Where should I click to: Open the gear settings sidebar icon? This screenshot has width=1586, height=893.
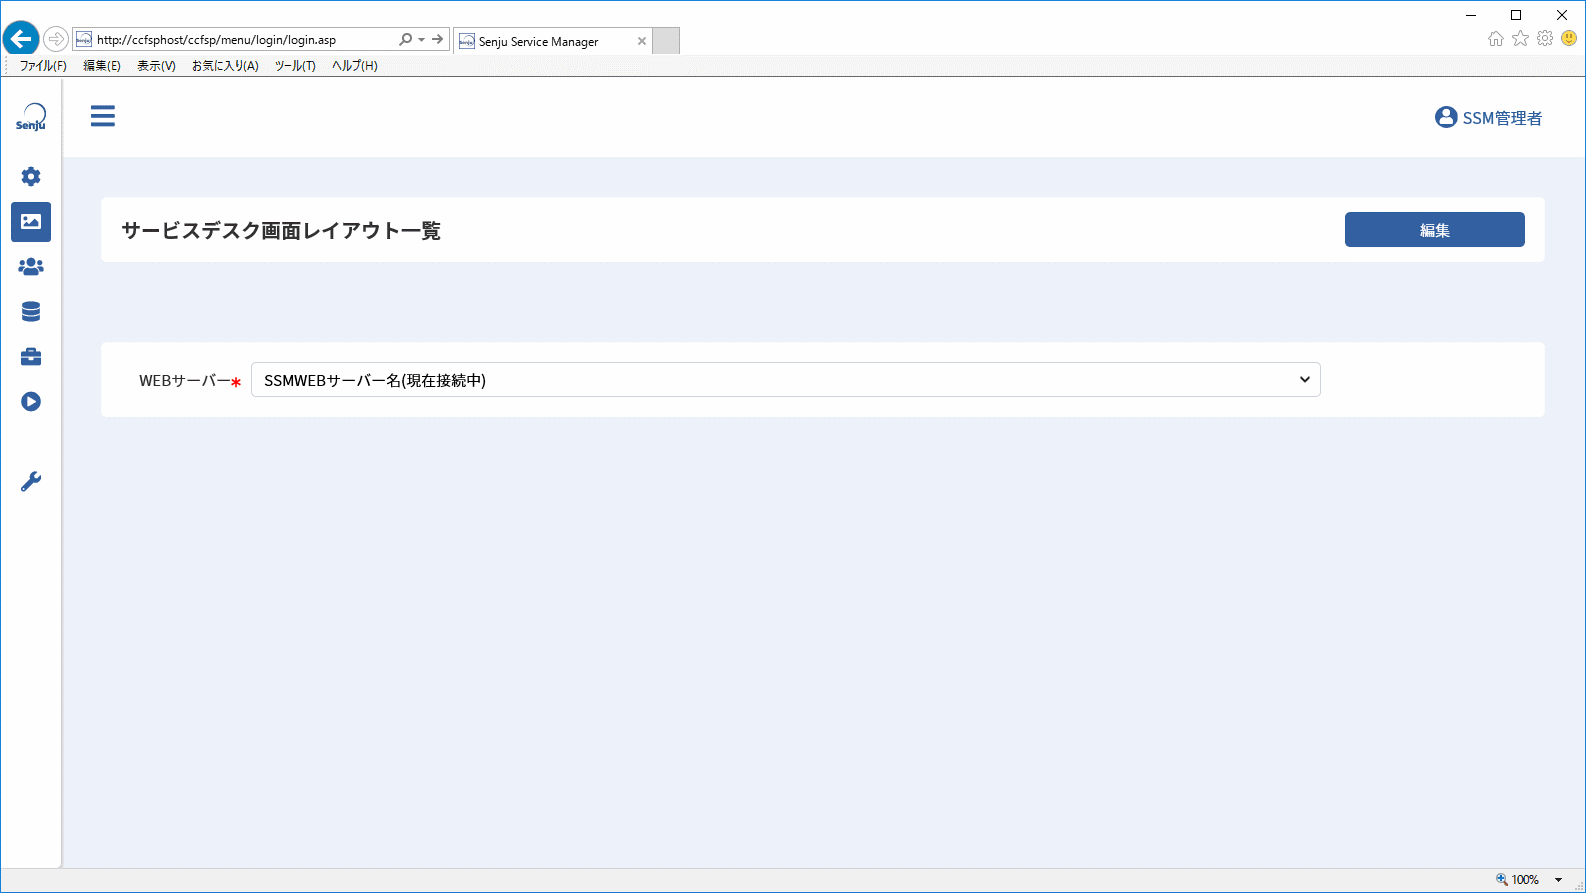(31, 177)
